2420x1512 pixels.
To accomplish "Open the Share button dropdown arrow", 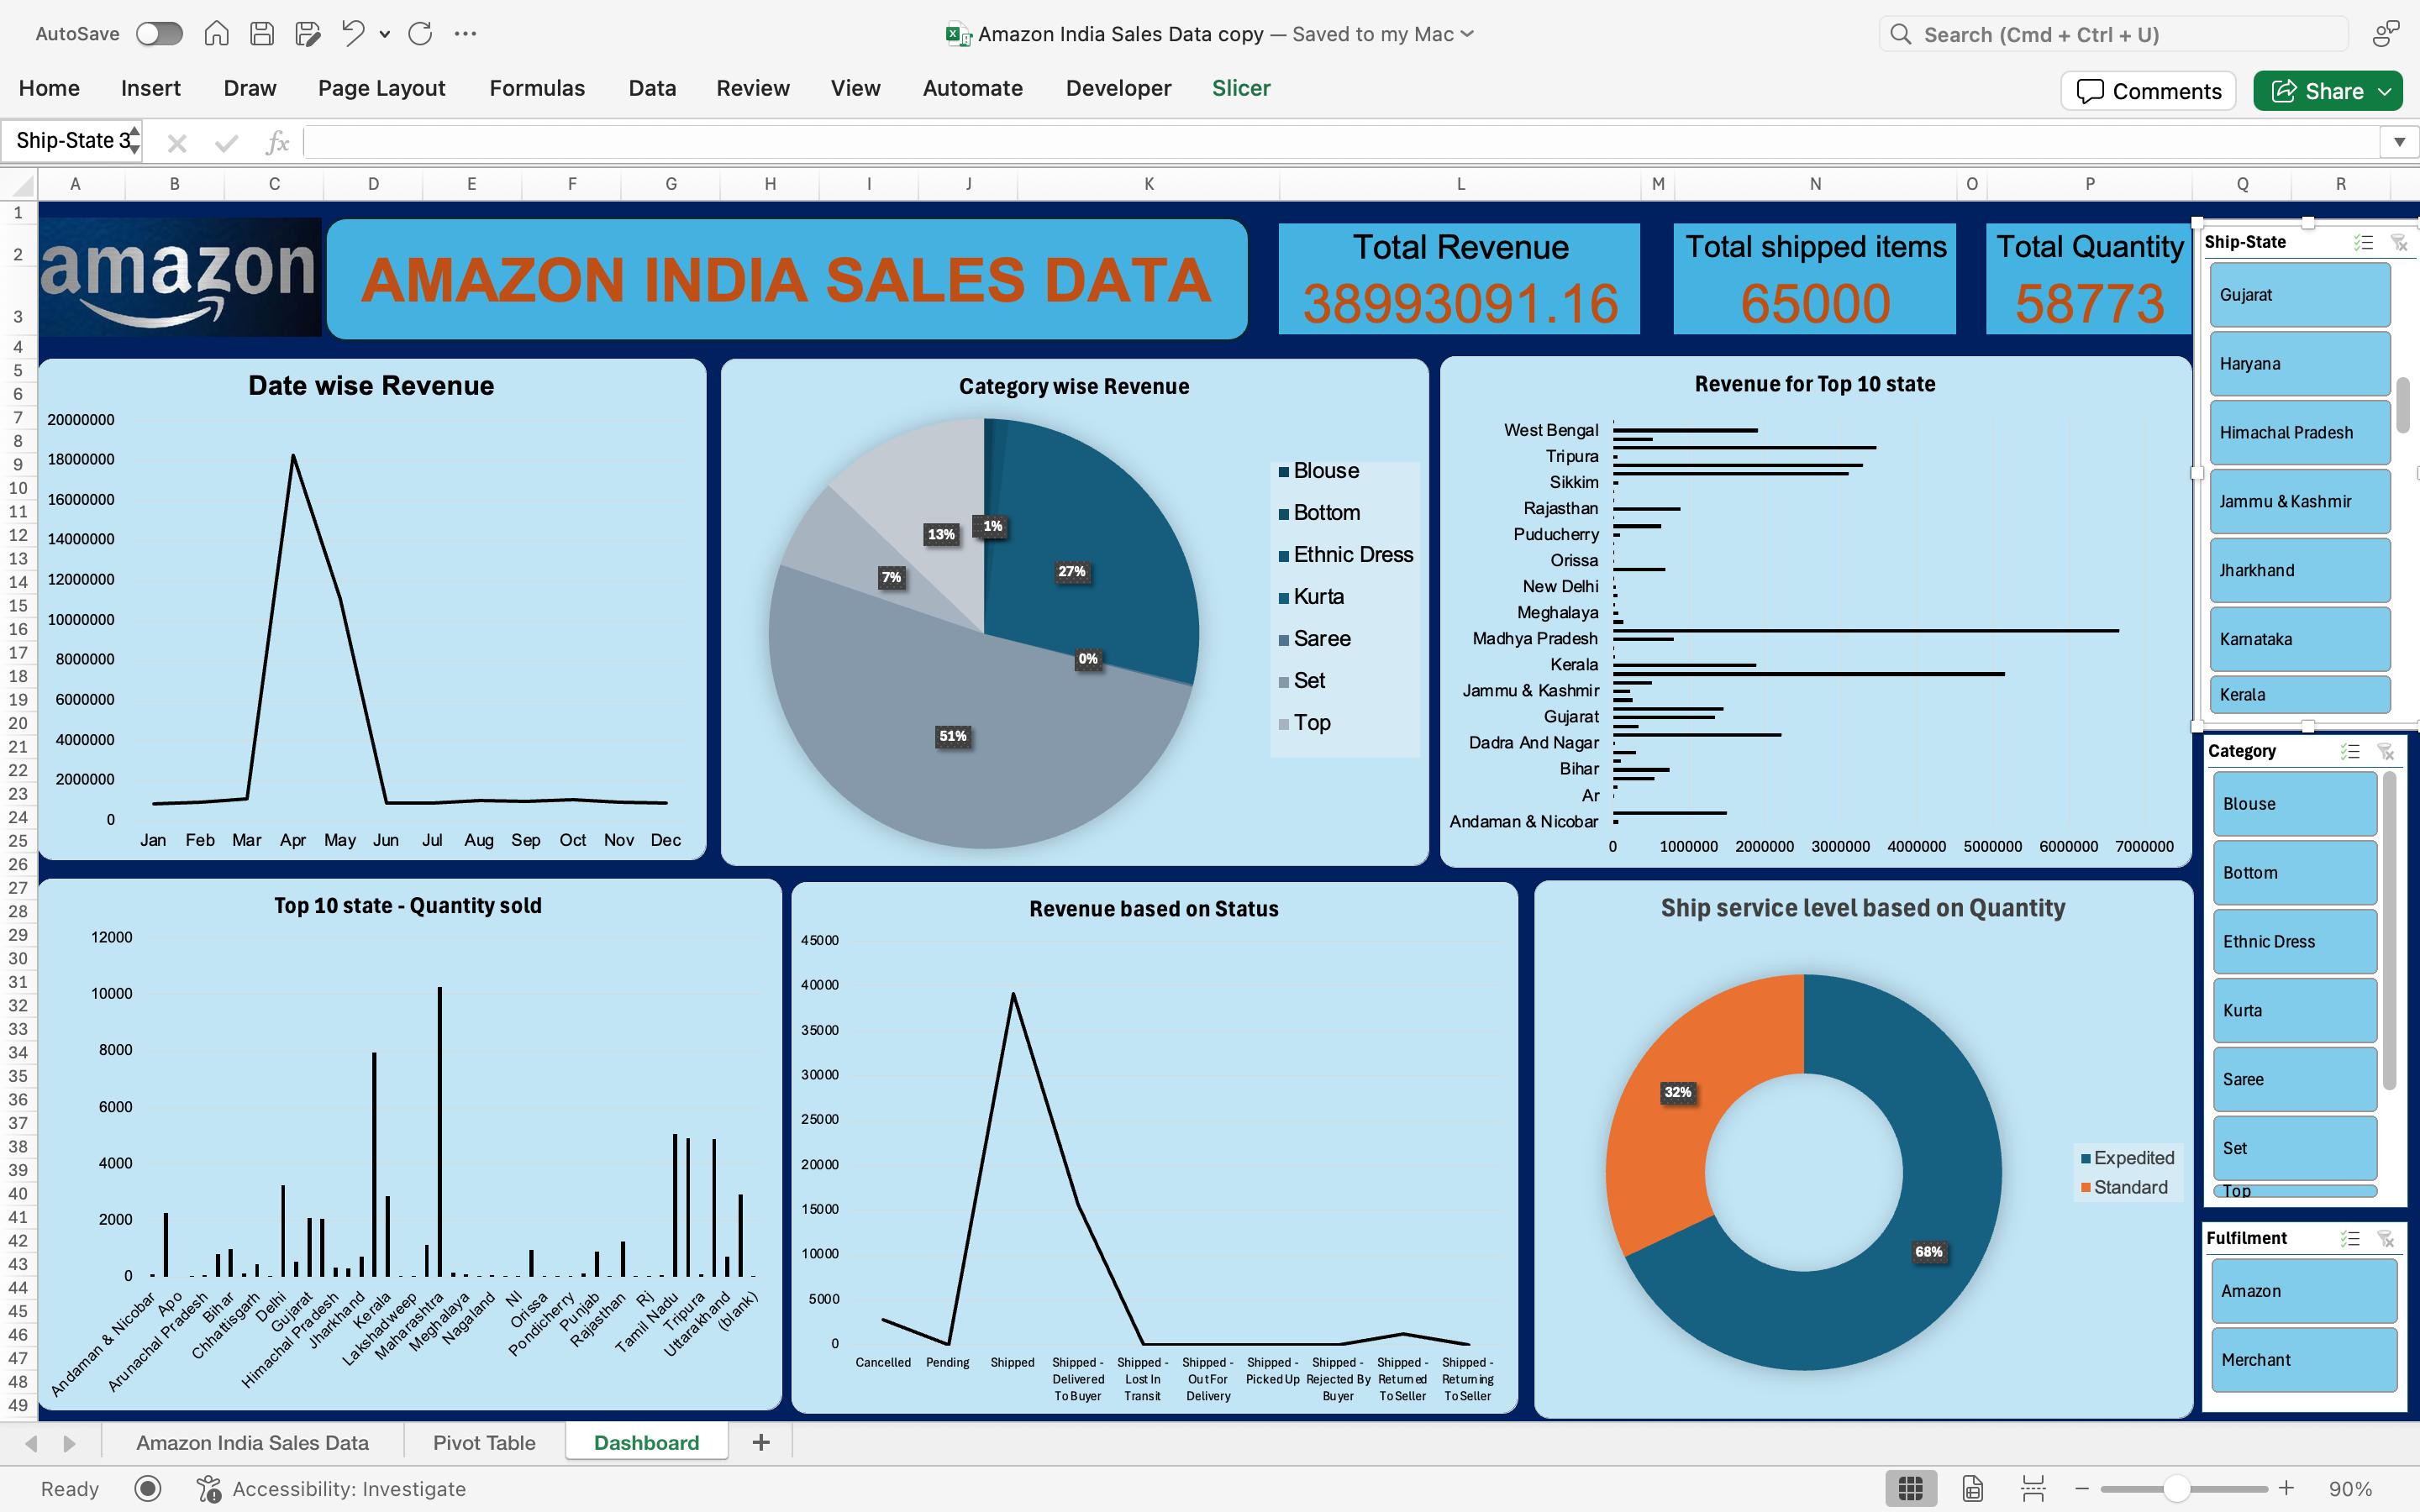I will point(2385,91).
